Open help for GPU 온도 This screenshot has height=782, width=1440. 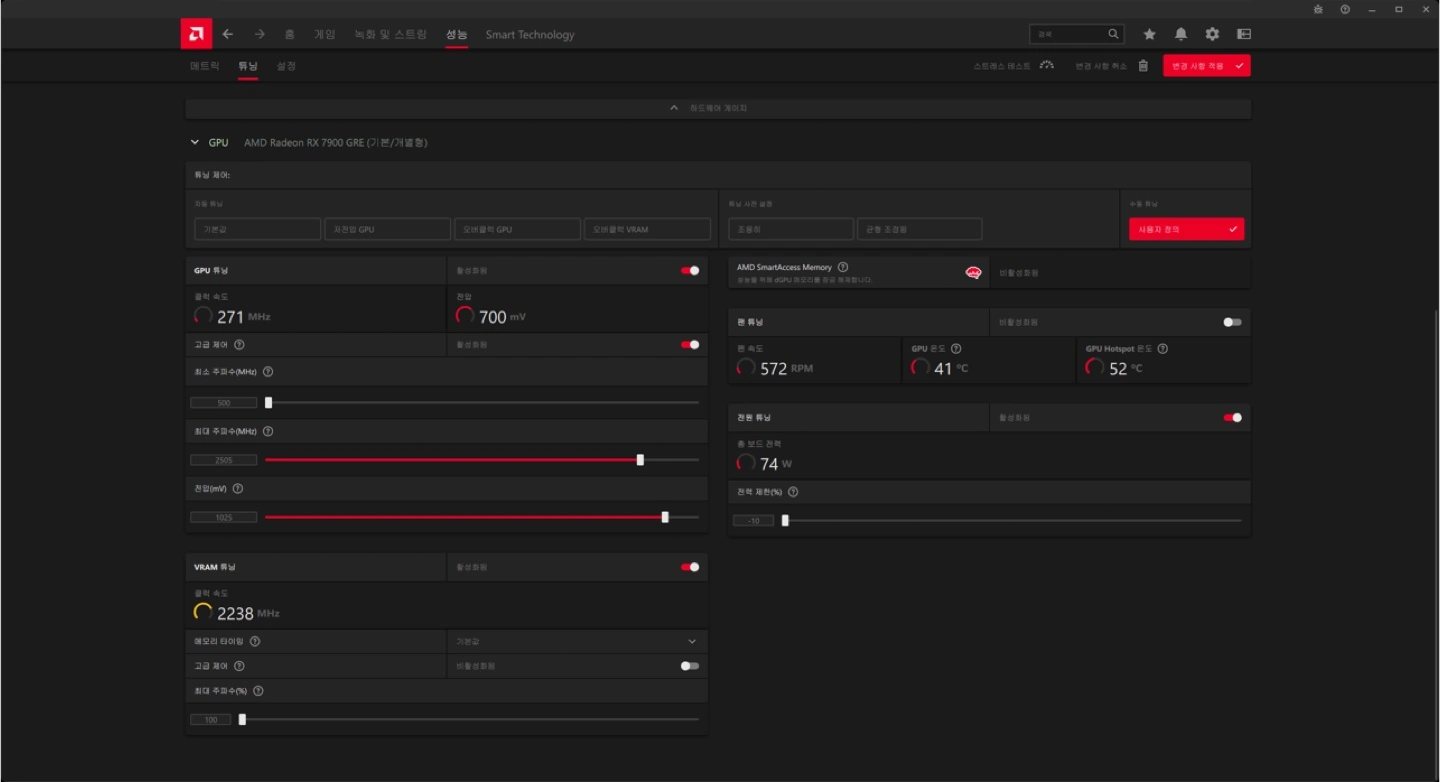(x=956, y=349)
